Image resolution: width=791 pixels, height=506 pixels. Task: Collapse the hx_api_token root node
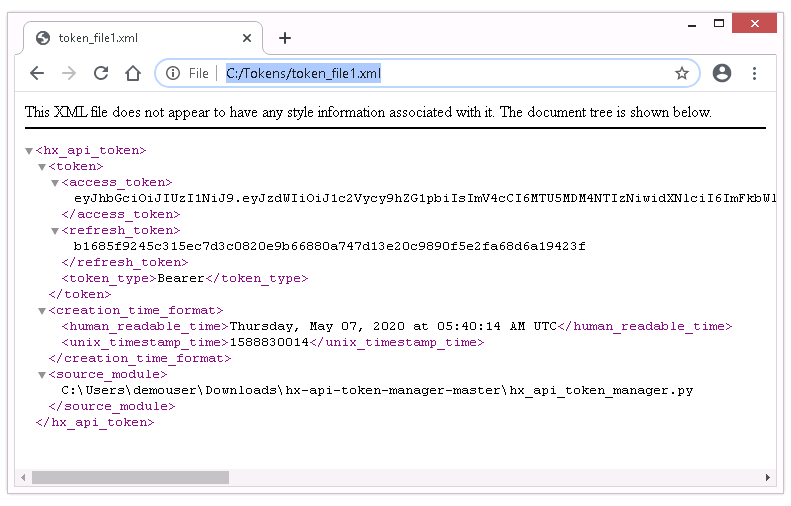point(29,151)
